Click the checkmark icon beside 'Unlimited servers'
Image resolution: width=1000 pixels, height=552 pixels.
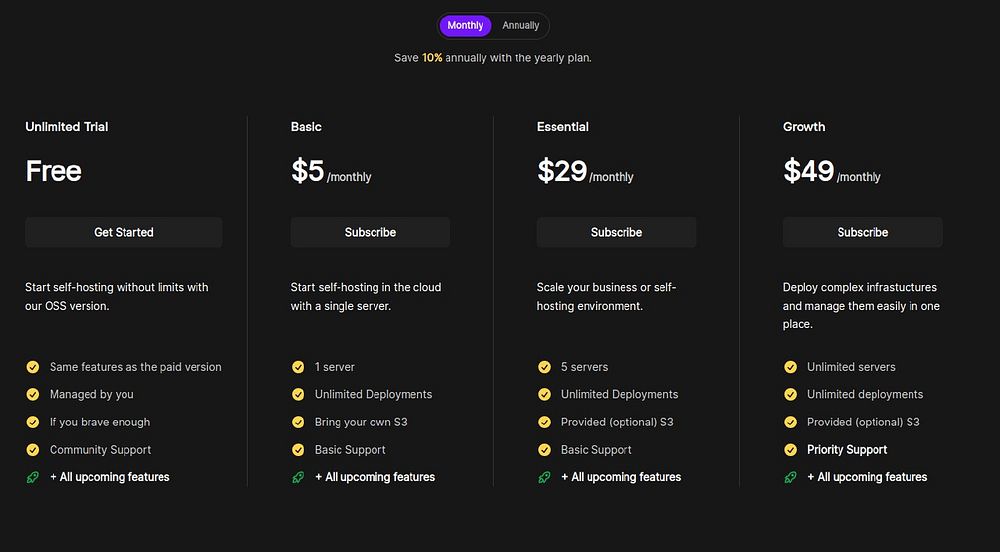coord(790,367)
